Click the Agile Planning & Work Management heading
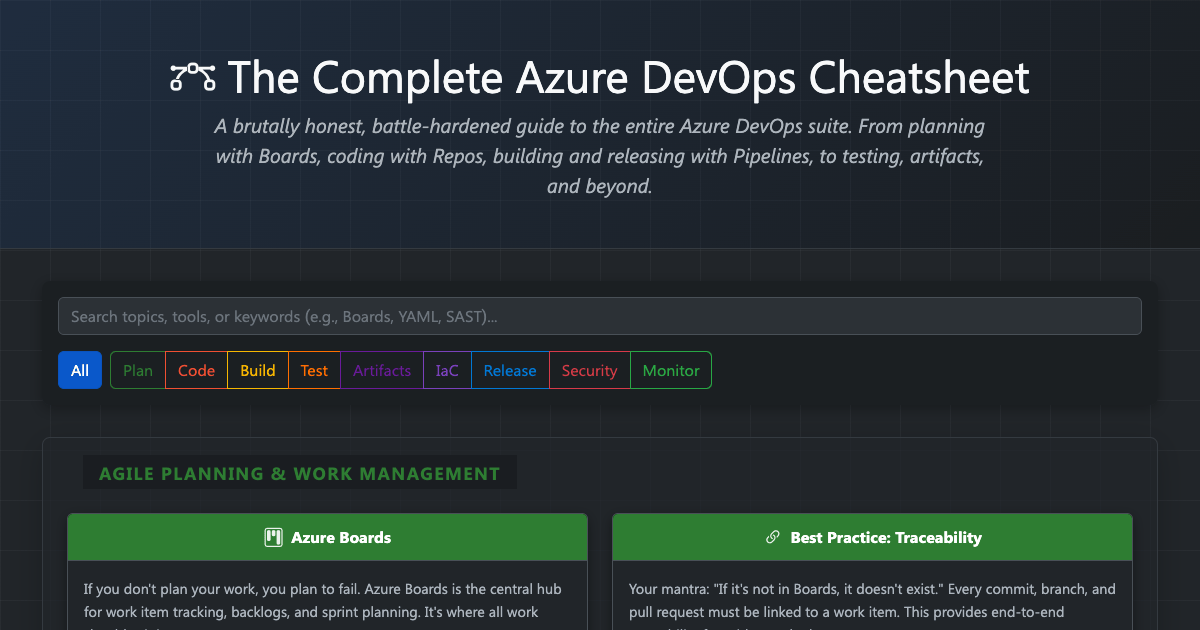 point(299,473)
